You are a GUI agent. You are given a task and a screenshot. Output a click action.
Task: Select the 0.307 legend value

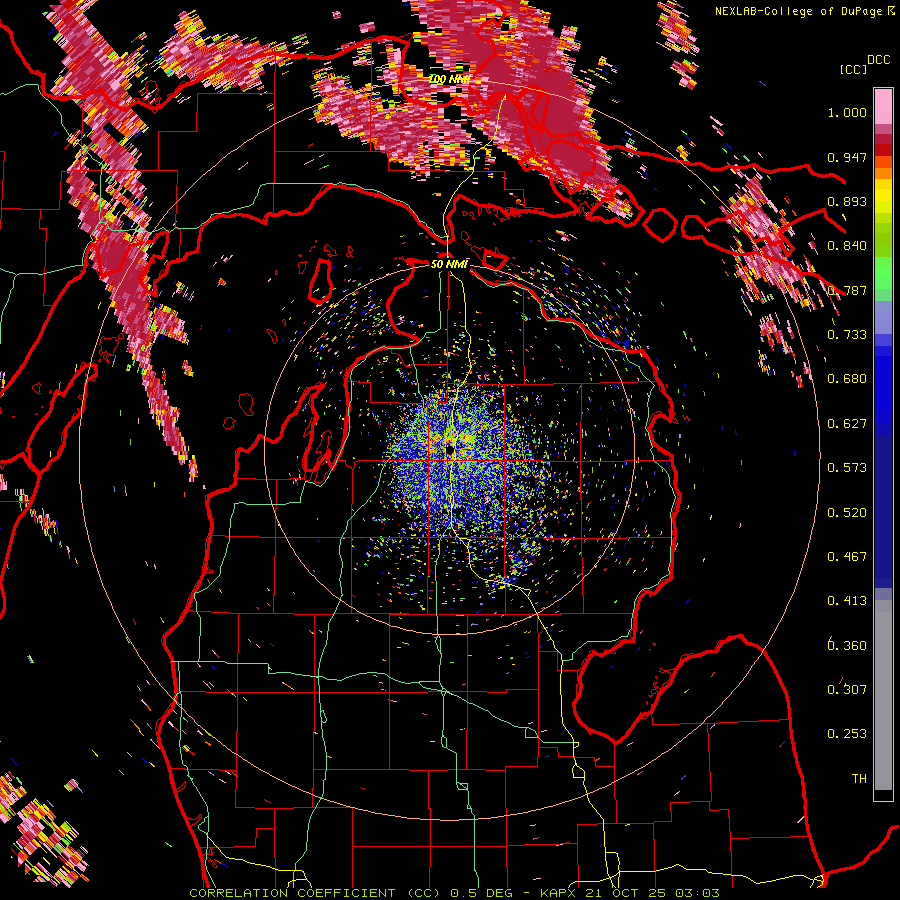pyautogui.click(x=847, y=690)
